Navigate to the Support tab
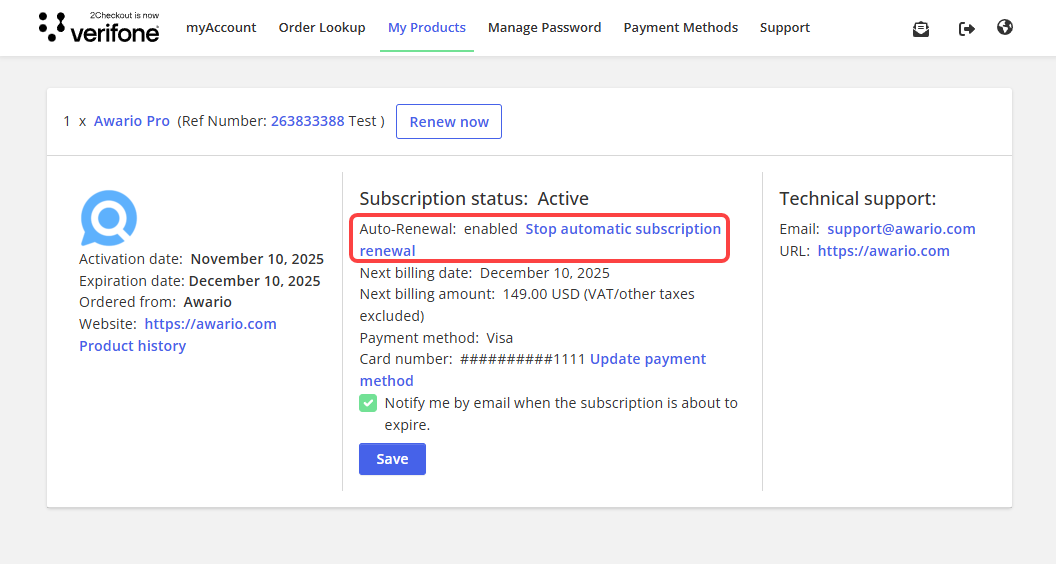Image resolution: width=1056 pixels, height=564 pixels. click(x=784, y=28)
